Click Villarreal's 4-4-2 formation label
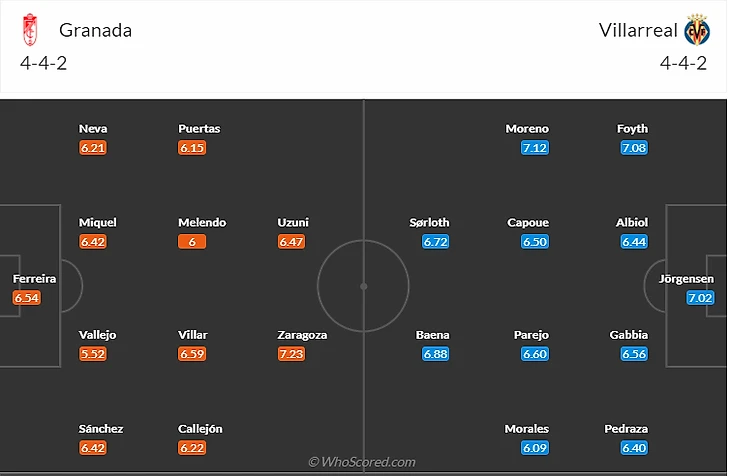Screen dimensions: 730x476 [x=684, y=62]
